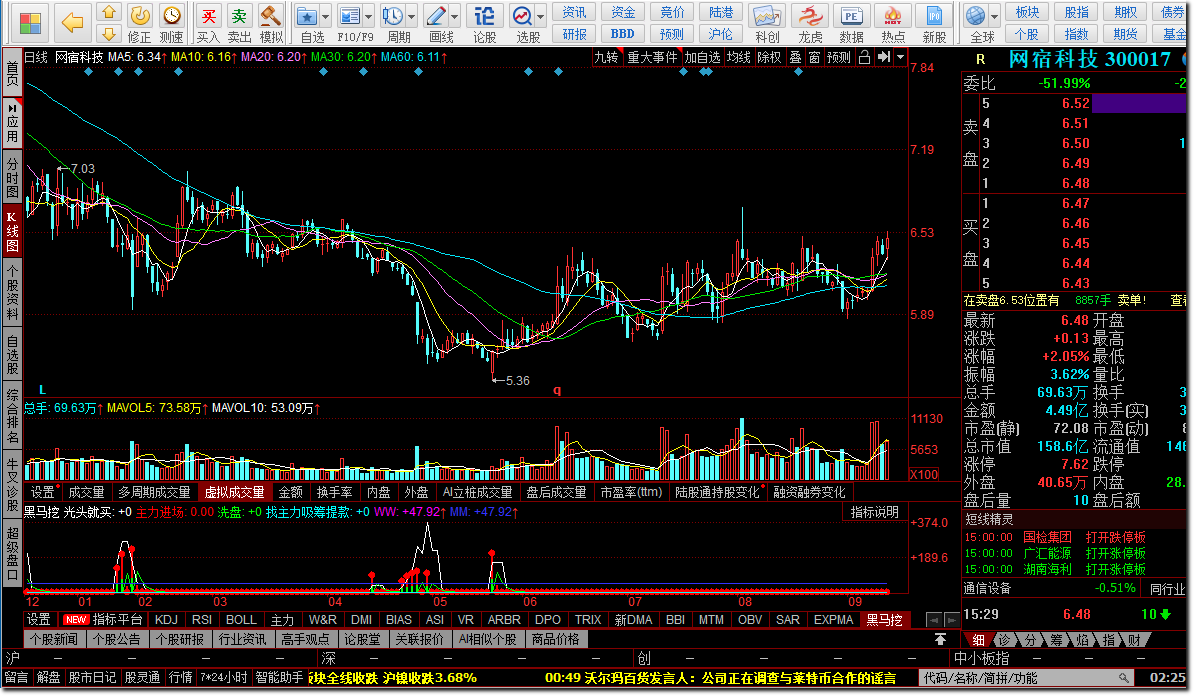Open the 龙虎 dragon icon

[809, 16]
